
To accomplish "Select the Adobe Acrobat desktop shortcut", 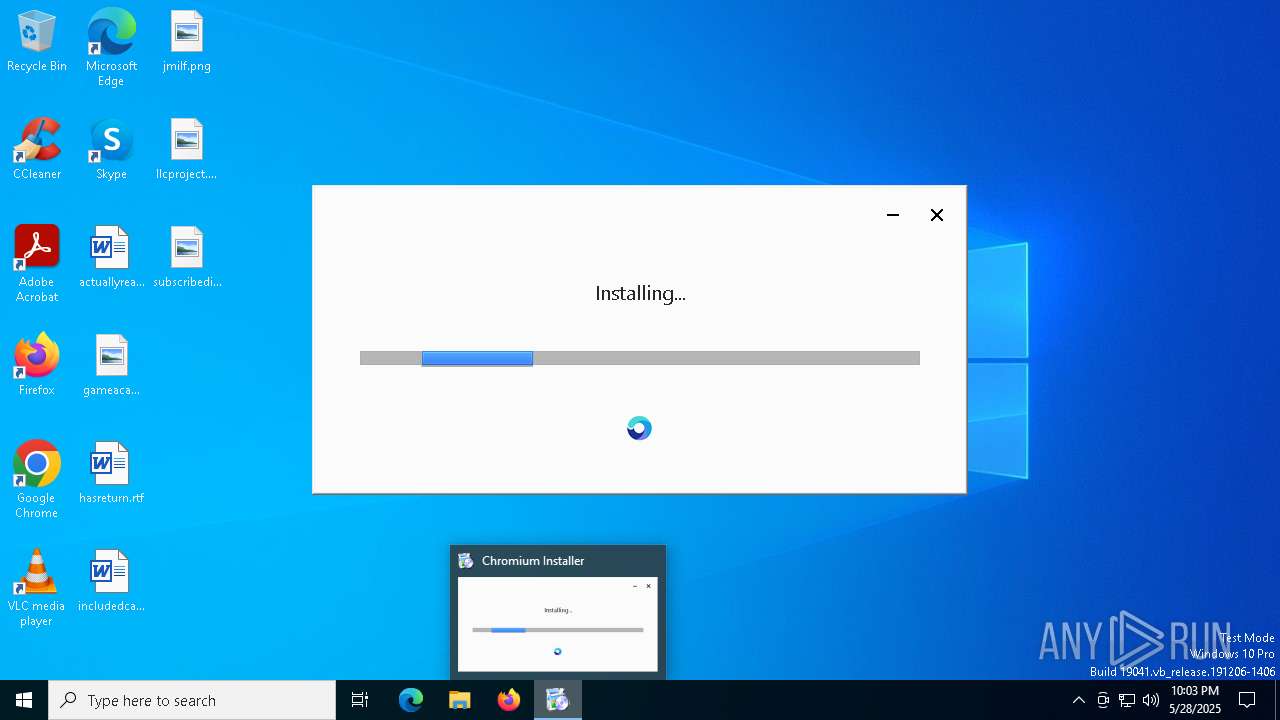I will (x=37, y=264).
